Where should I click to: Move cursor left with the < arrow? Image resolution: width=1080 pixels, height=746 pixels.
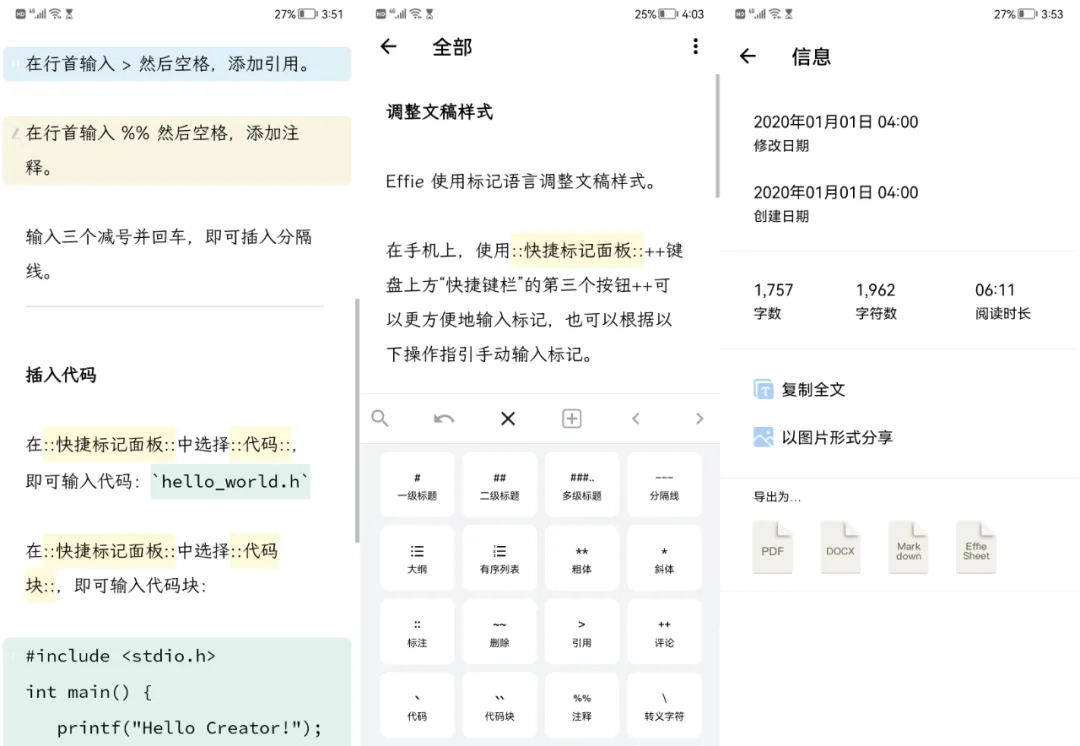click(636, 418)
